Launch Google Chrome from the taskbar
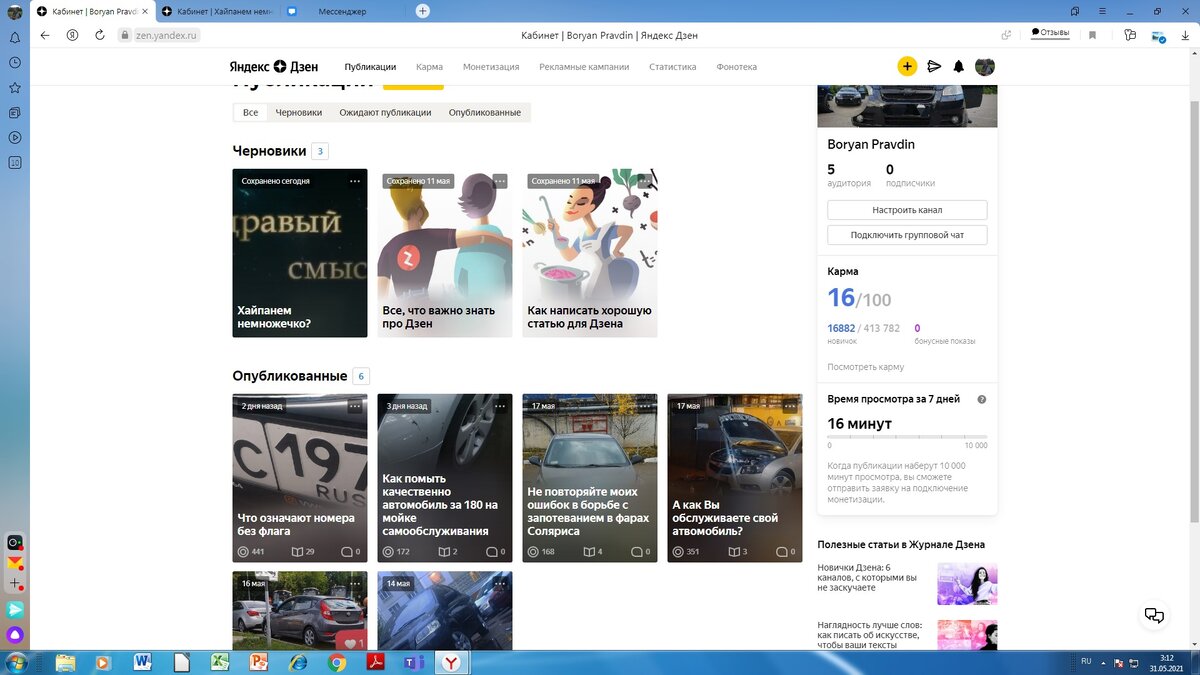Image resolution: width=1200 pixels, height=675 pixels. pyautogui.click(x=337, y=662)
